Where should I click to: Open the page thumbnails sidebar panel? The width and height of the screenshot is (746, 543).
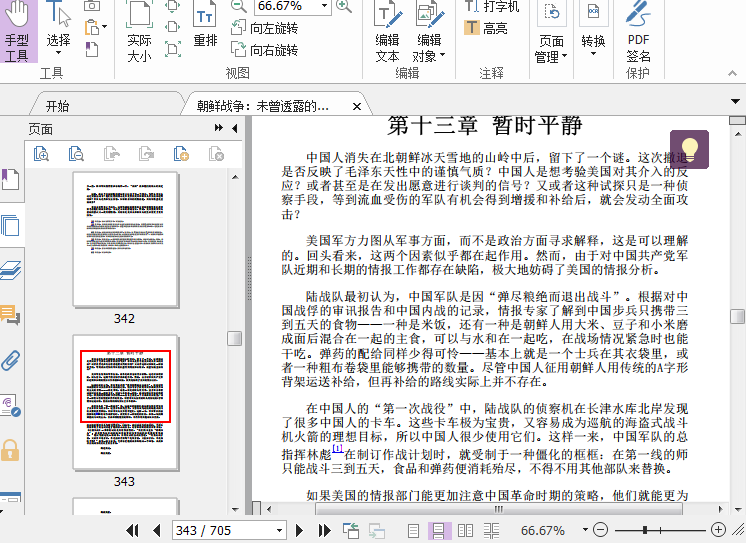[x=10, y=225]
